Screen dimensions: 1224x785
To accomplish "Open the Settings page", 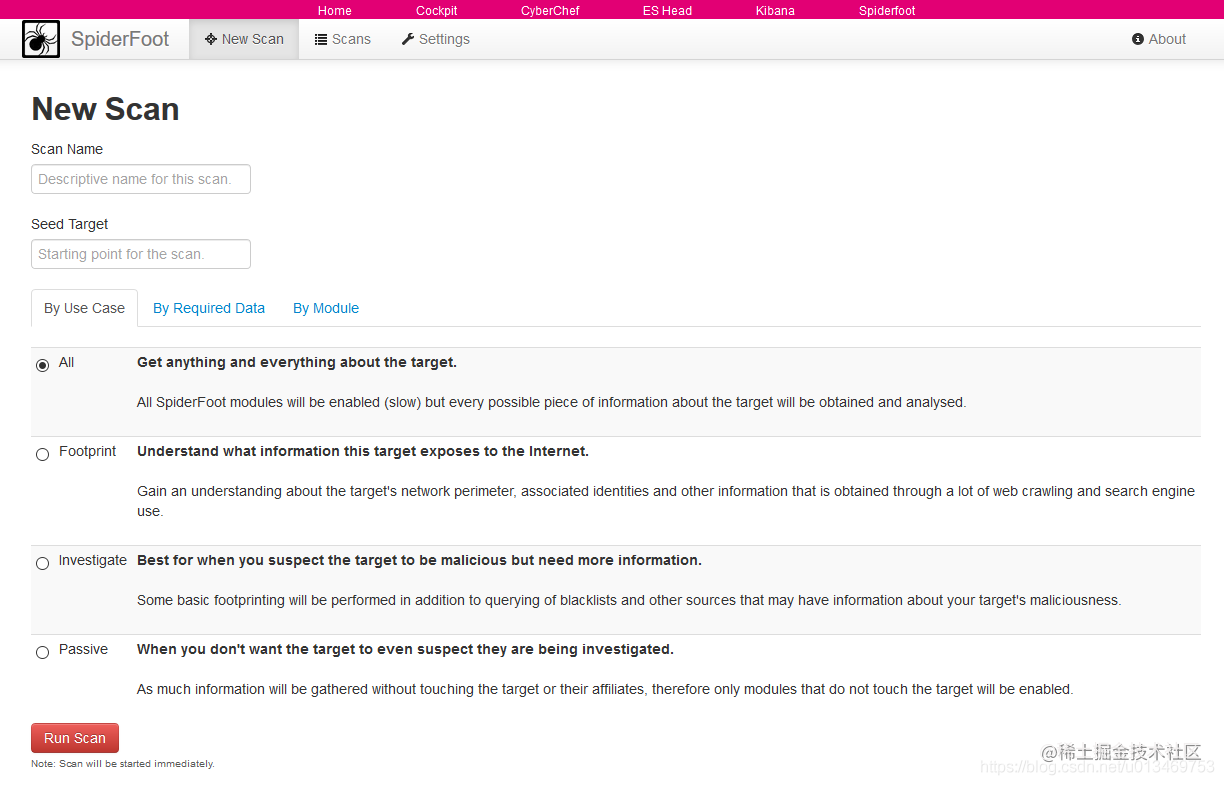I will click(435, 39).
